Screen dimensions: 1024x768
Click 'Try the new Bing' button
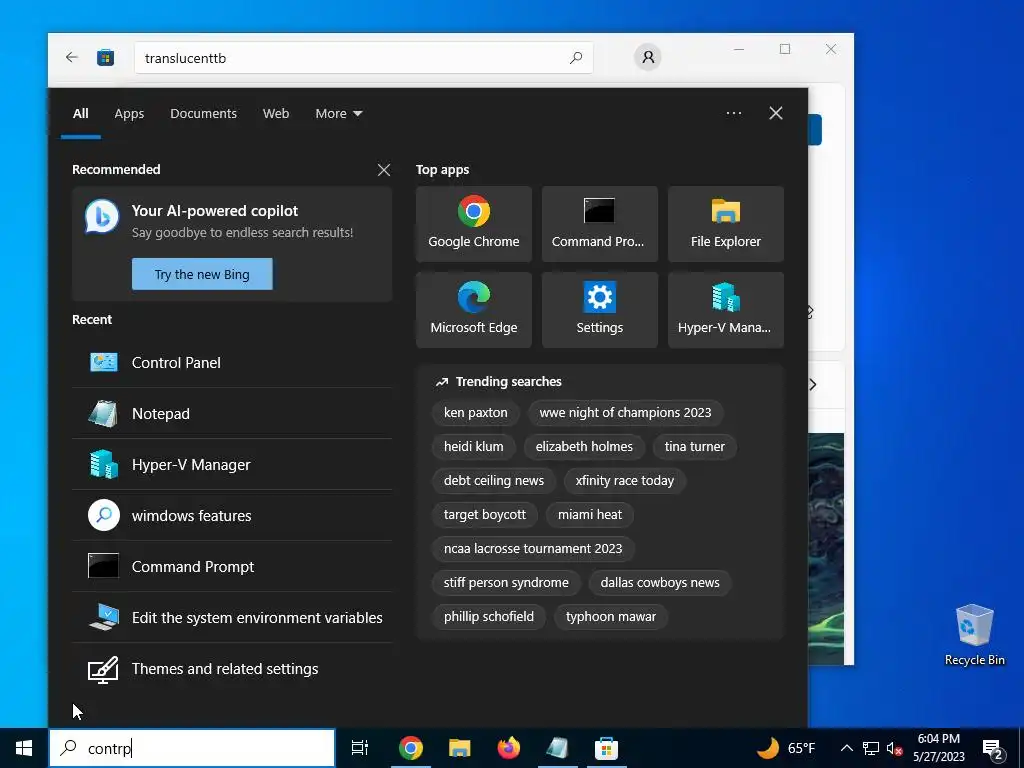click(202, 274)
